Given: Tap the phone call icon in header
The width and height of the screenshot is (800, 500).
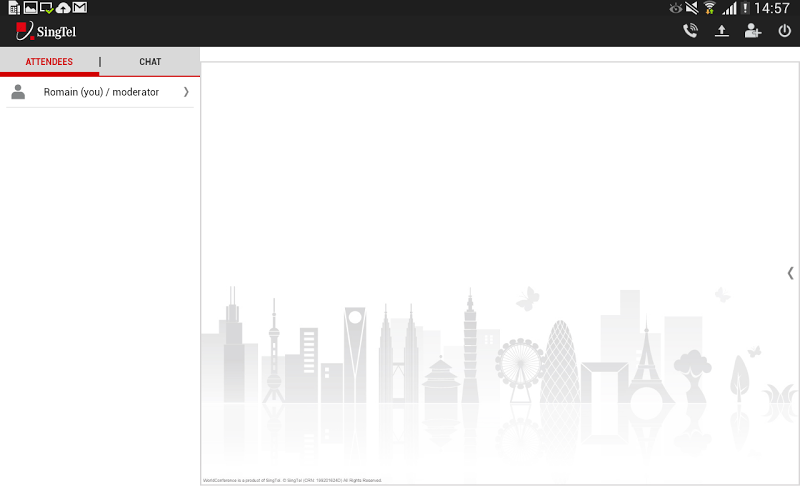Looking at the screenshot, I should point(690,31).
